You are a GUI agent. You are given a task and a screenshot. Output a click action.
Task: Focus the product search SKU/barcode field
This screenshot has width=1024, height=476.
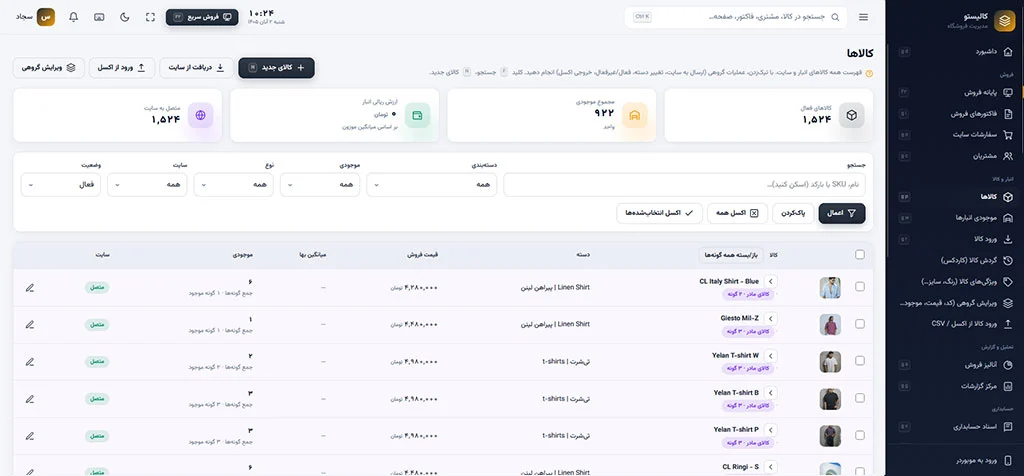(x=684, y=185)
